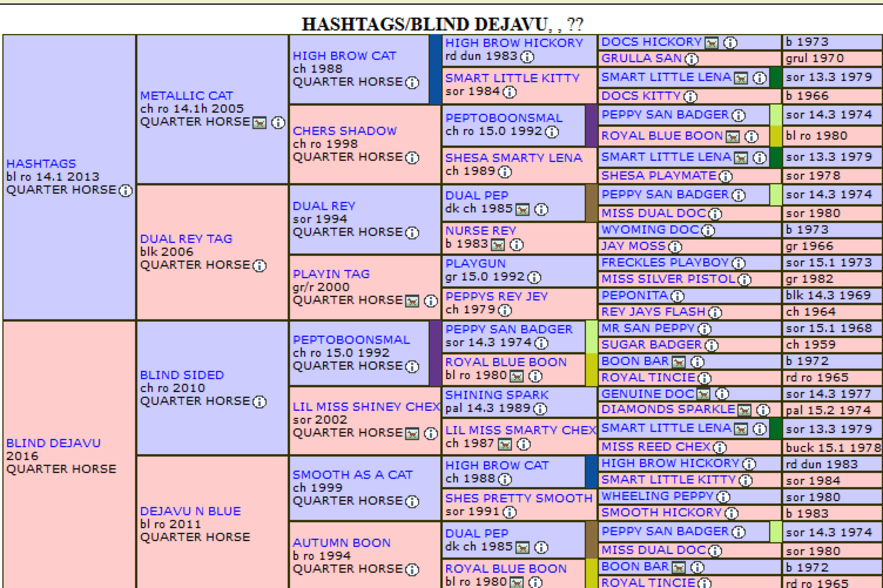Follow the DEJAVU N BLUE link
Screen dimensions: 883x588
click(190, 511)
